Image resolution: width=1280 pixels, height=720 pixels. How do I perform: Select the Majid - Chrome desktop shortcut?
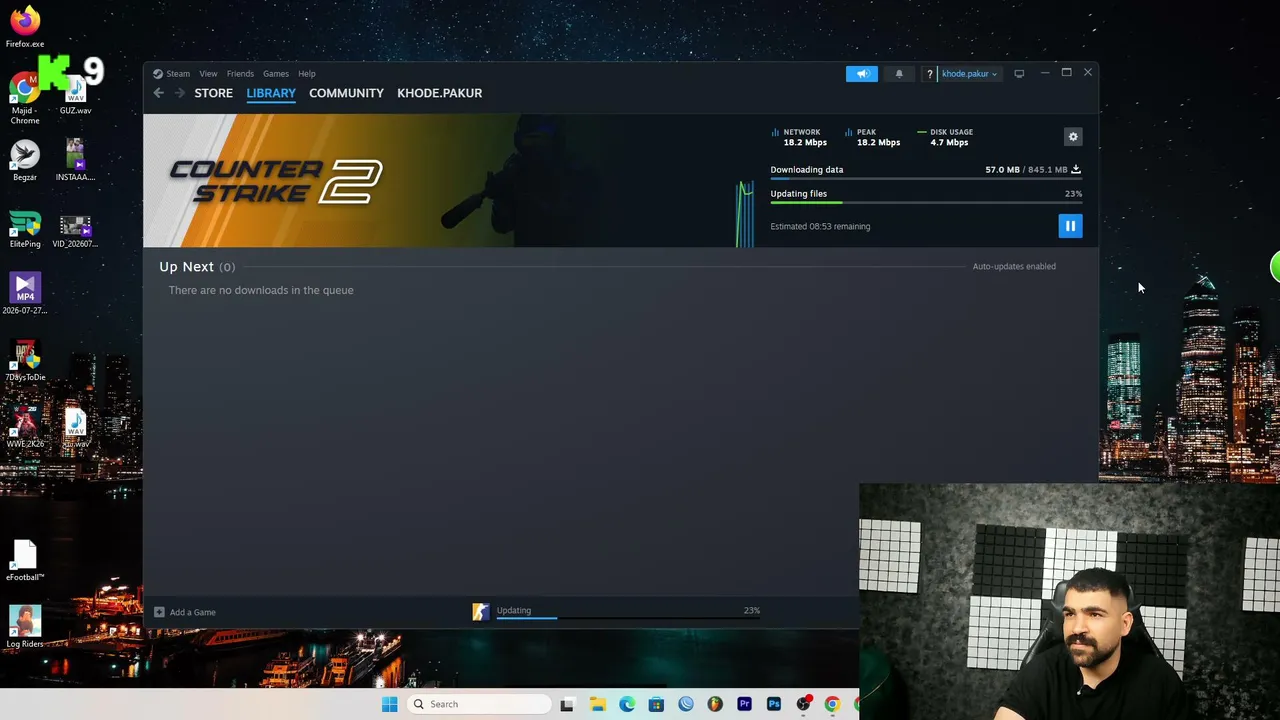pyautogui.click(x=25, y=100)
